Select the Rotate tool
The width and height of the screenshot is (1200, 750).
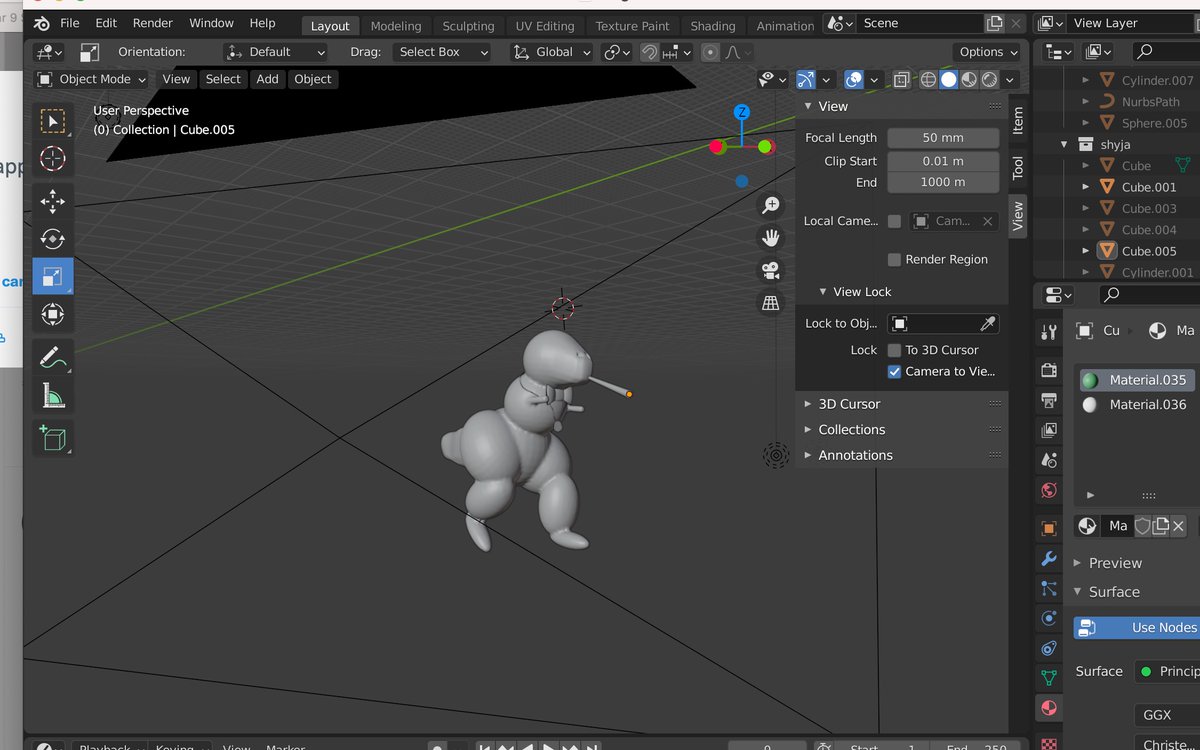pos(52,239)
